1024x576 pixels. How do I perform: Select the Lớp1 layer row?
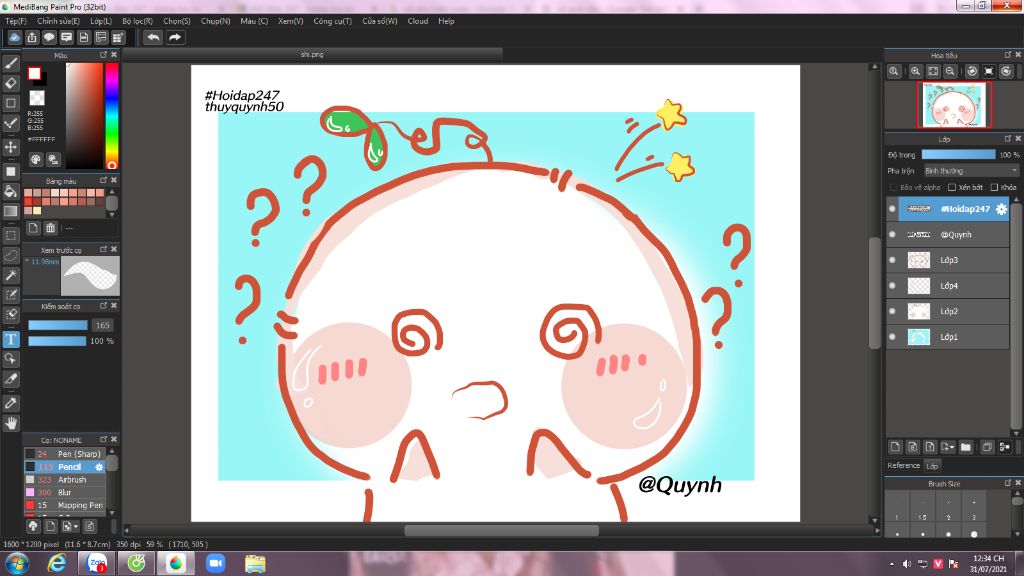click(948, 337)
